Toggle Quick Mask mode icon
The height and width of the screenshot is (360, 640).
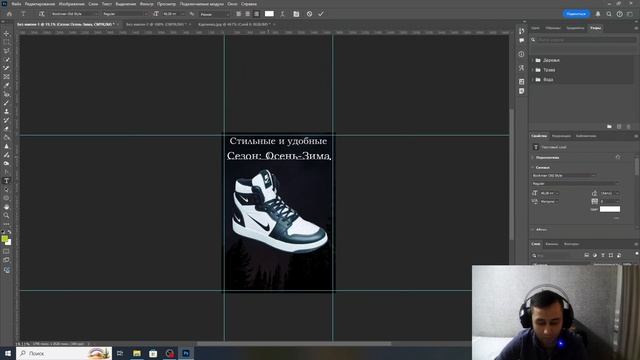pyautogui.click(x=7, y=251)
